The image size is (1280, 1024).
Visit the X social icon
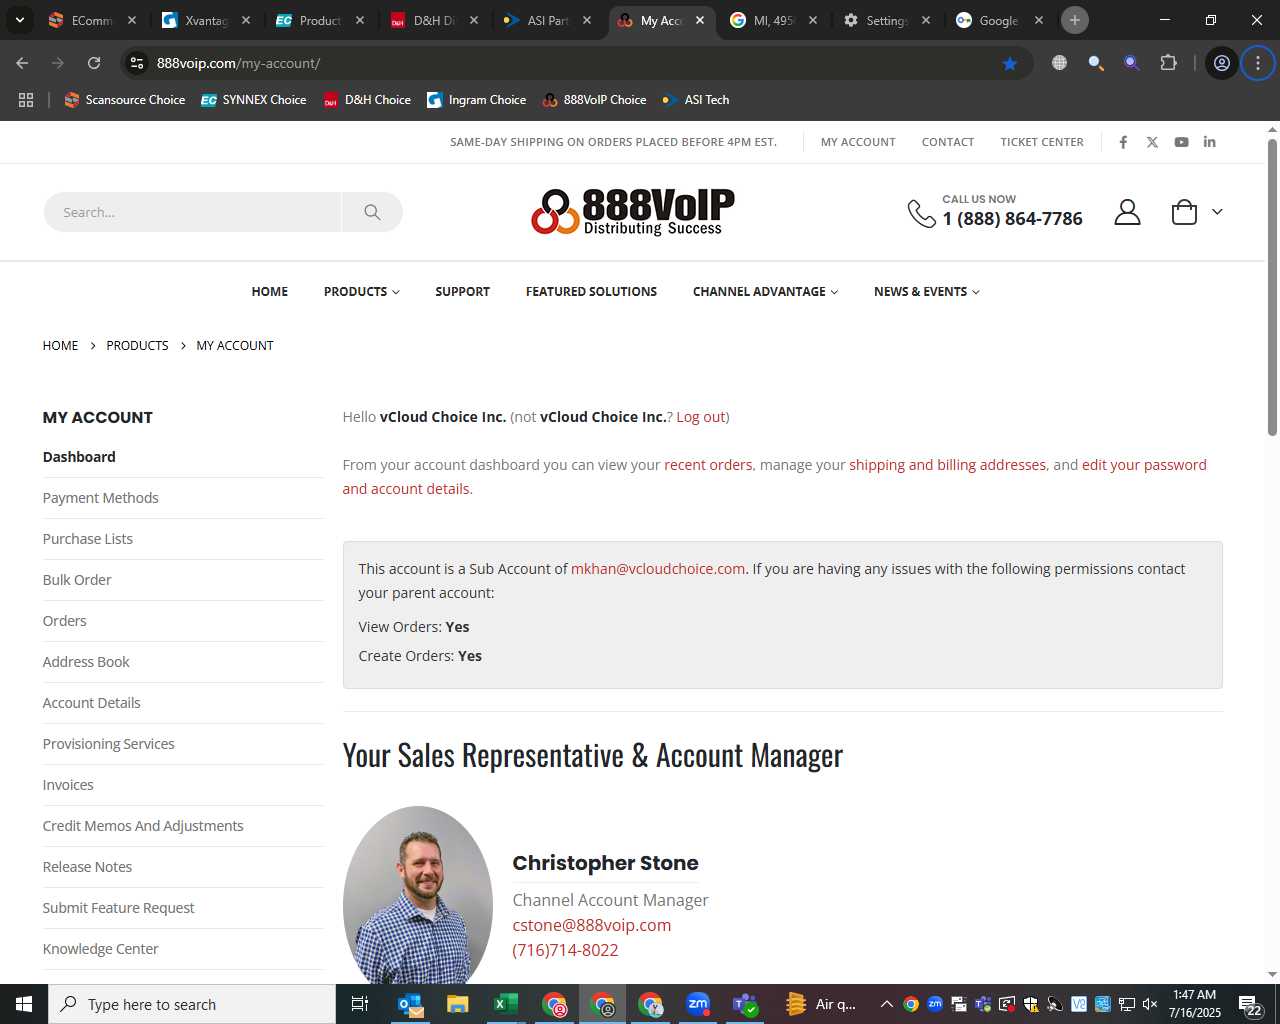coord(1152,142)
